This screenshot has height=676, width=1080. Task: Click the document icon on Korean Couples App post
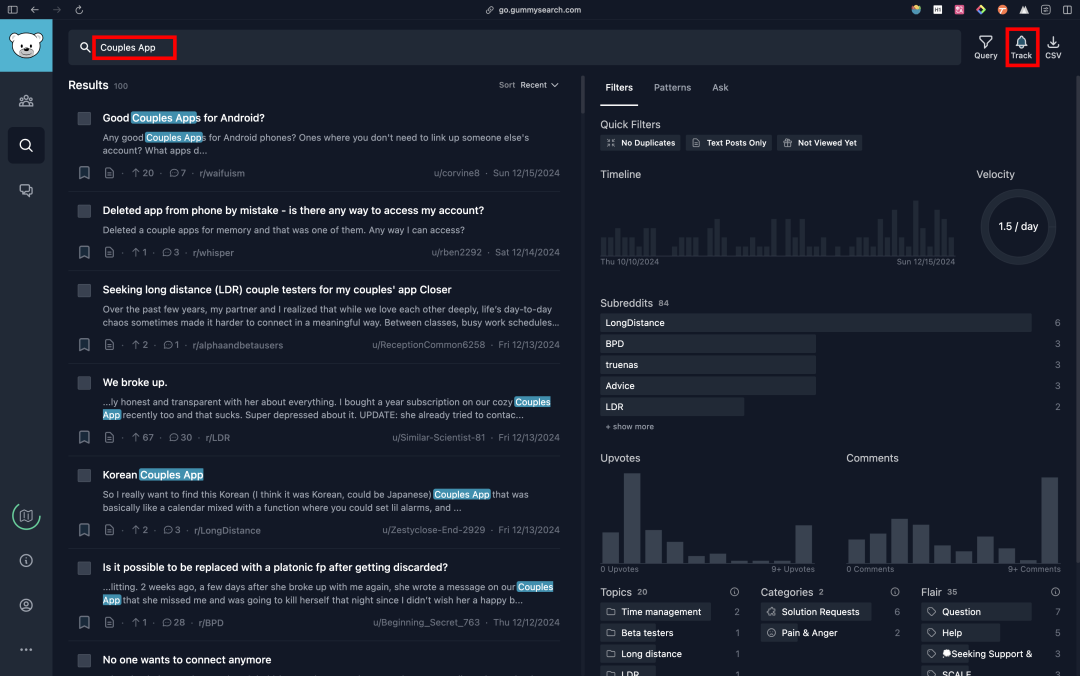109,530
